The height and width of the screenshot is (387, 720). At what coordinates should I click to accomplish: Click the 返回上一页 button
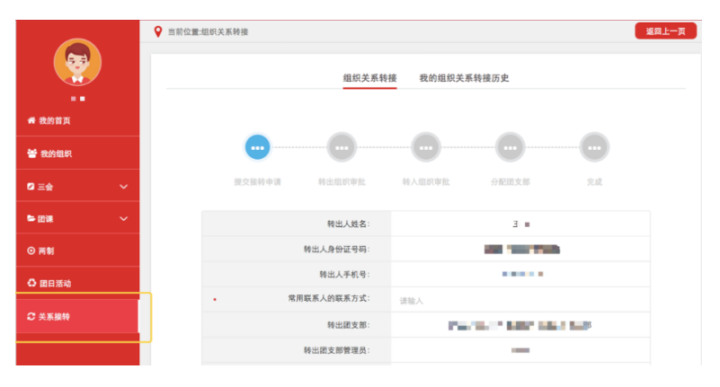tap(665, 31)
